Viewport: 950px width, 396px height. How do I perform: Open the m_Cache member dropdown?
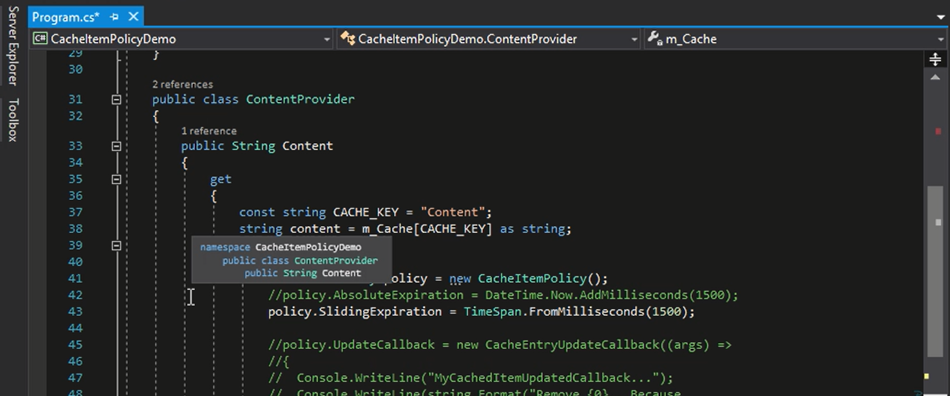797,39
